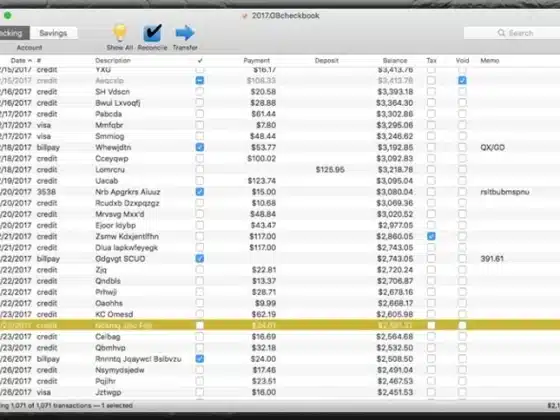Click the Transfer arrow icon
Viewport: 560px width, 420px height.
point(185,33)
